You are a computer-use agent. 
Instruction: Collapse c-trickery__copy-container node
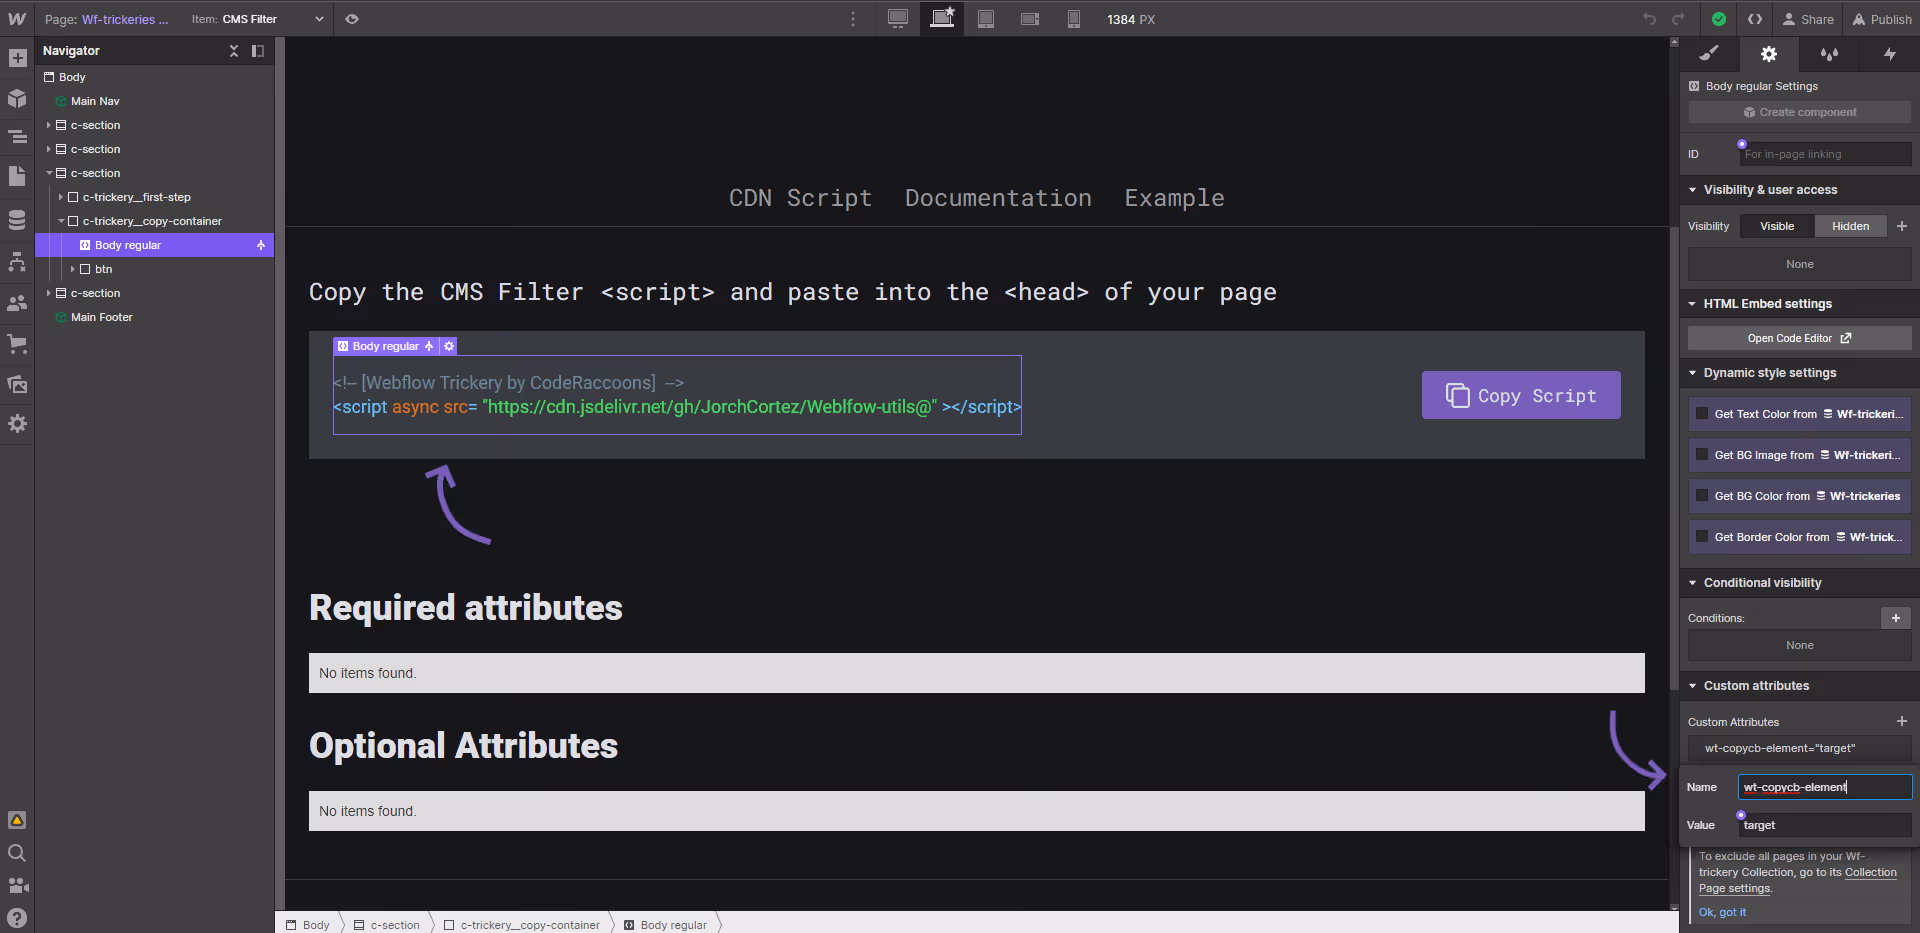(x=60, y=221)
